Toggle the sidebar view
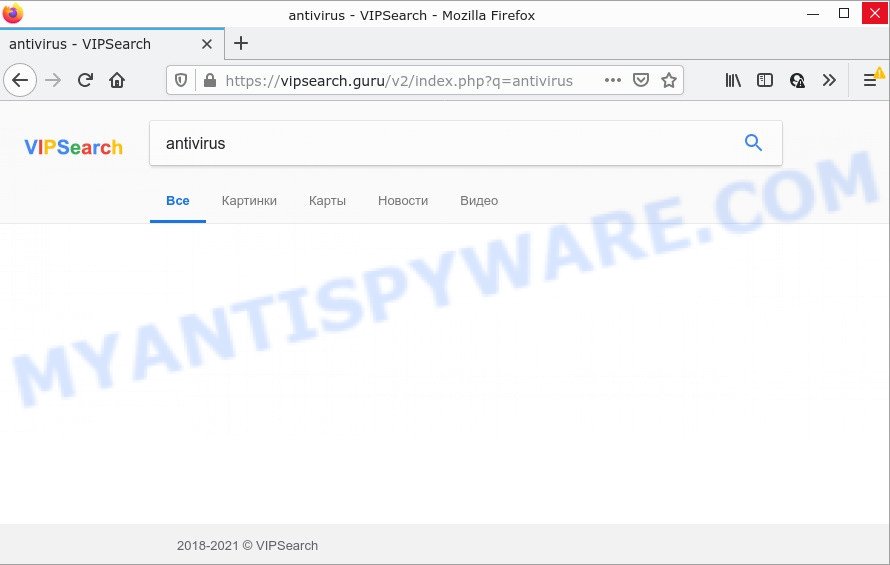The image size is (890, 565). pos(765,81)
